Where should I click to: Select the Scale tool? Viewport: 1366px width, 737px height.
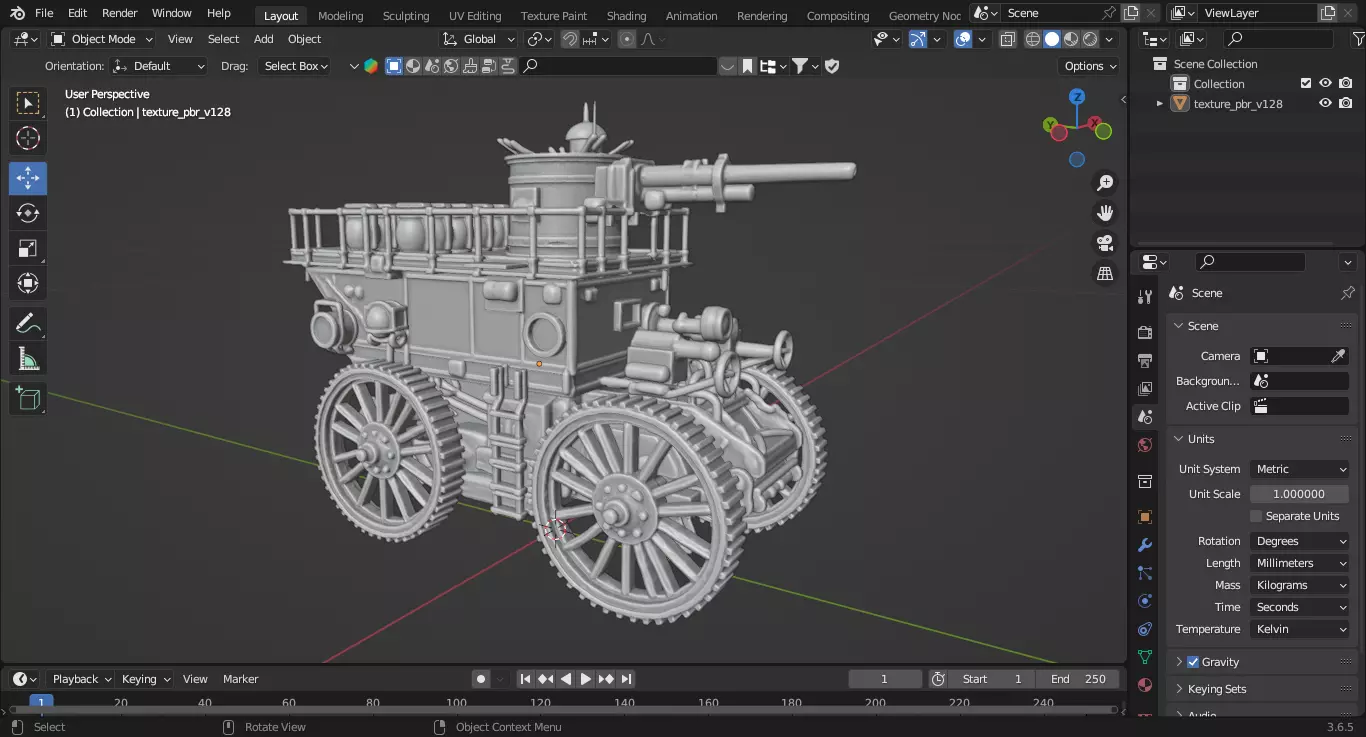(28, 248)
